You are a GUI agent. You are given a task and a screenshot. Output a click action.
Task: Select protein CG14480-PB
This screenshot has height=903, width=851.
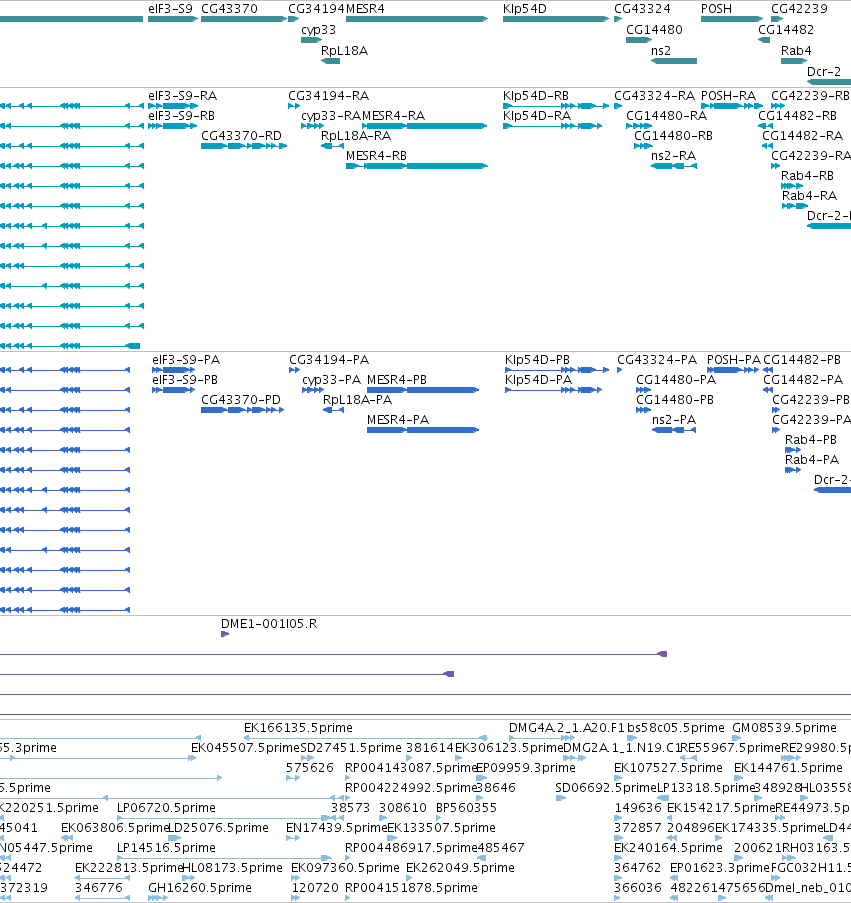tap(643, 410)
